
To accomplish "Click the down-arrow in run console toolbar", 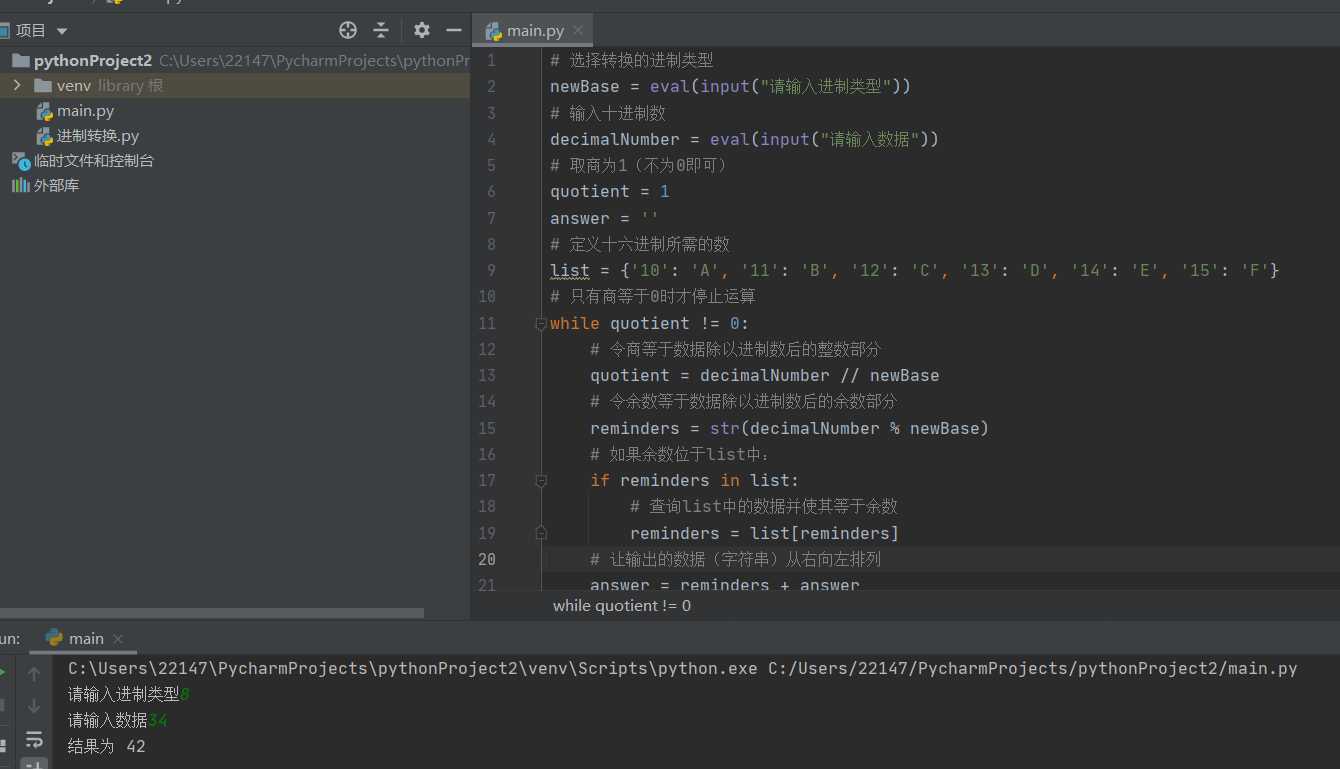I will [34, 706].
